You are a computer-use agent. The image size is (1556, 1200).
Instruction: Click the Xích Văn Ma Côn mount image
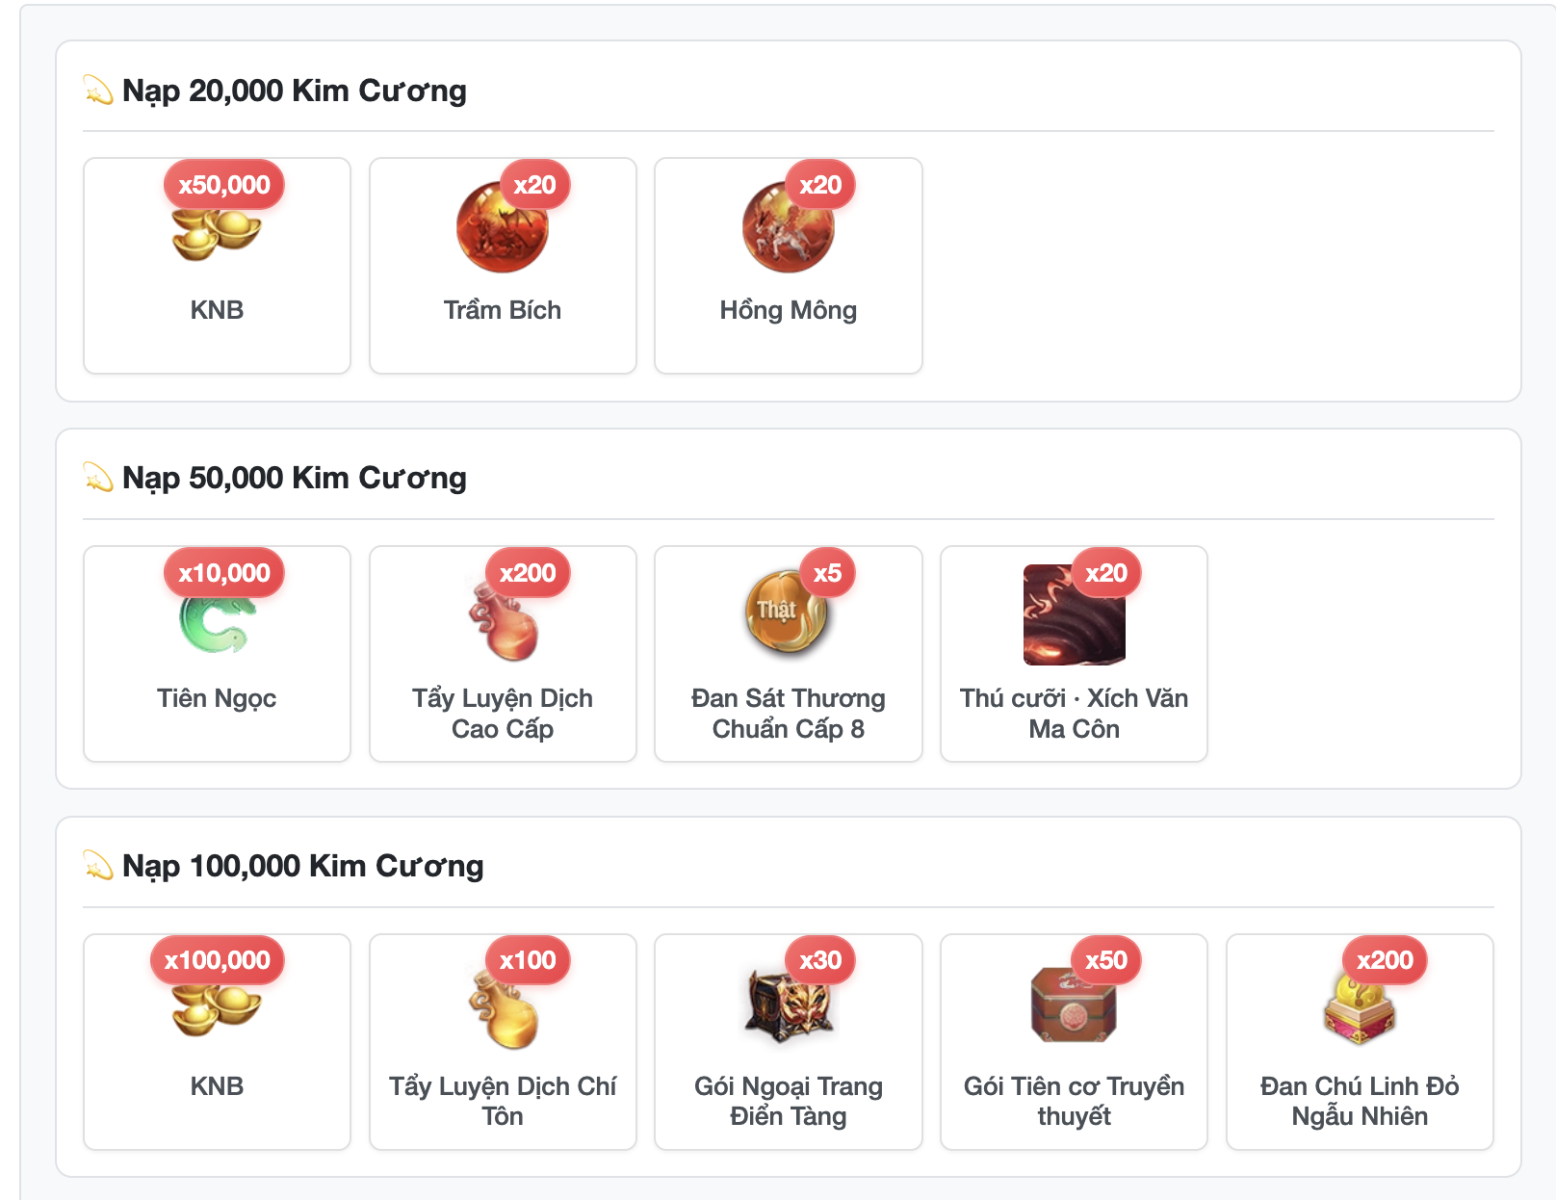pyautogui.click(x=1074, y=615)
